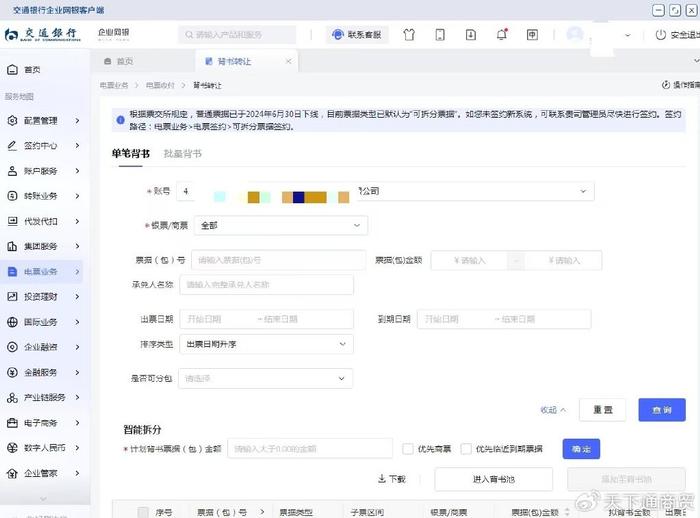Focus the 计划背书票据（包）金额 input
700x518 pixels.
coord(310,449)
